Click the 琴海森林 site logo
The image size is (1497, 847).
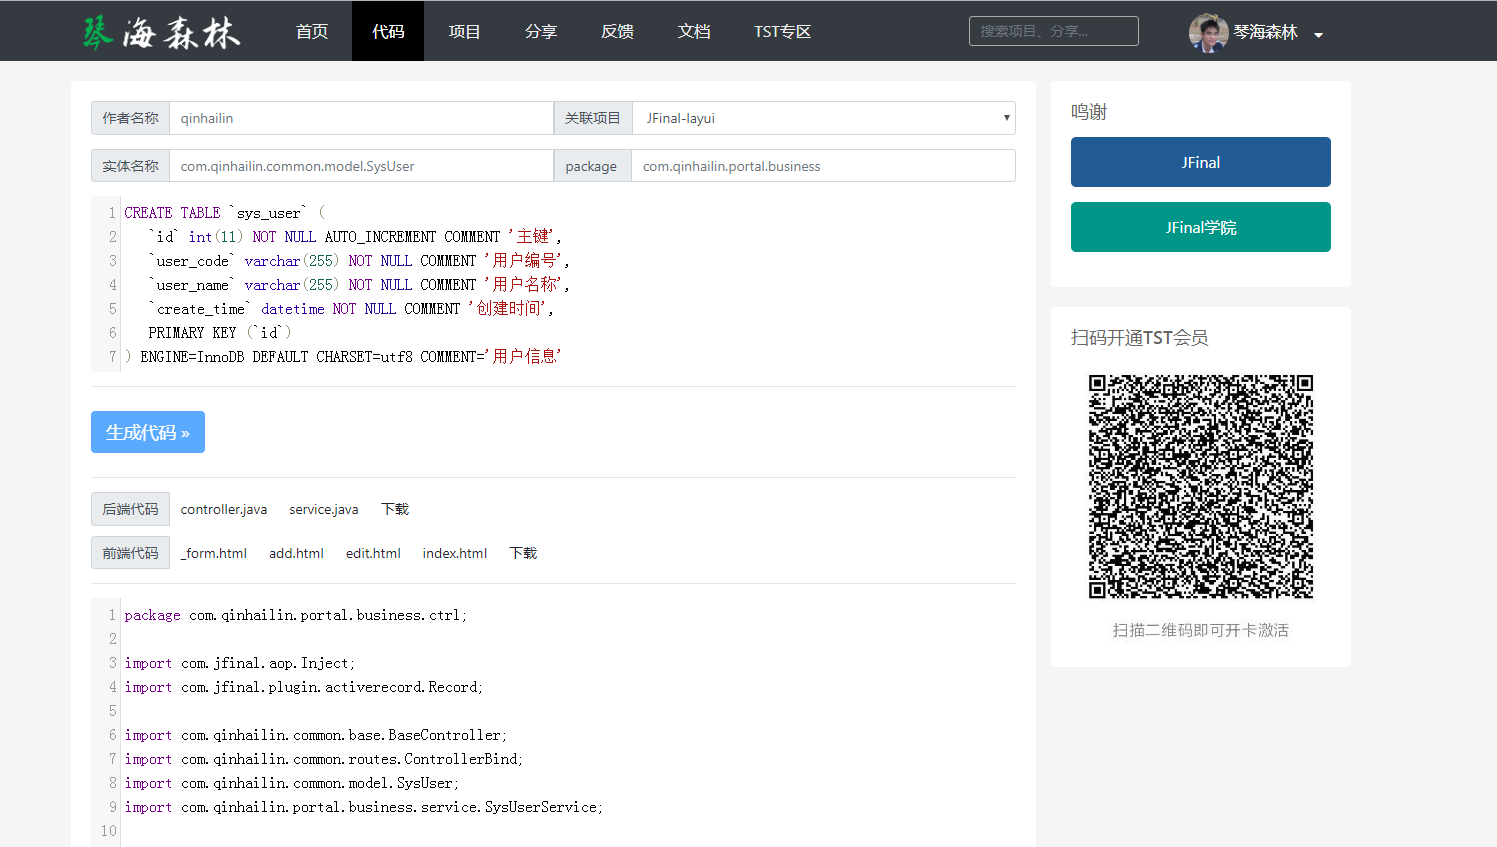161,32
